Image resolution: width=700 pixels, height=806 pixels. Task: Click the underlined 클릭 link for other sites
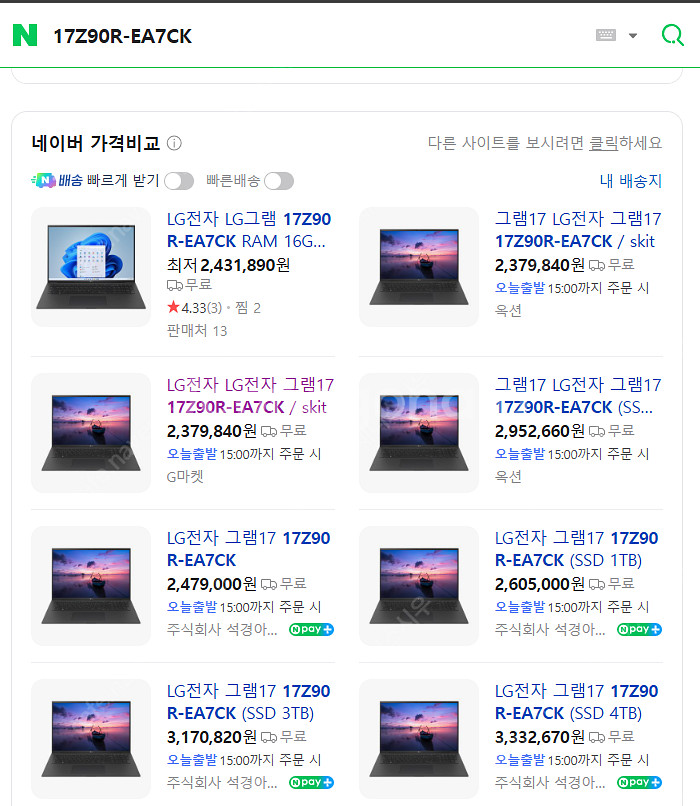603,142
